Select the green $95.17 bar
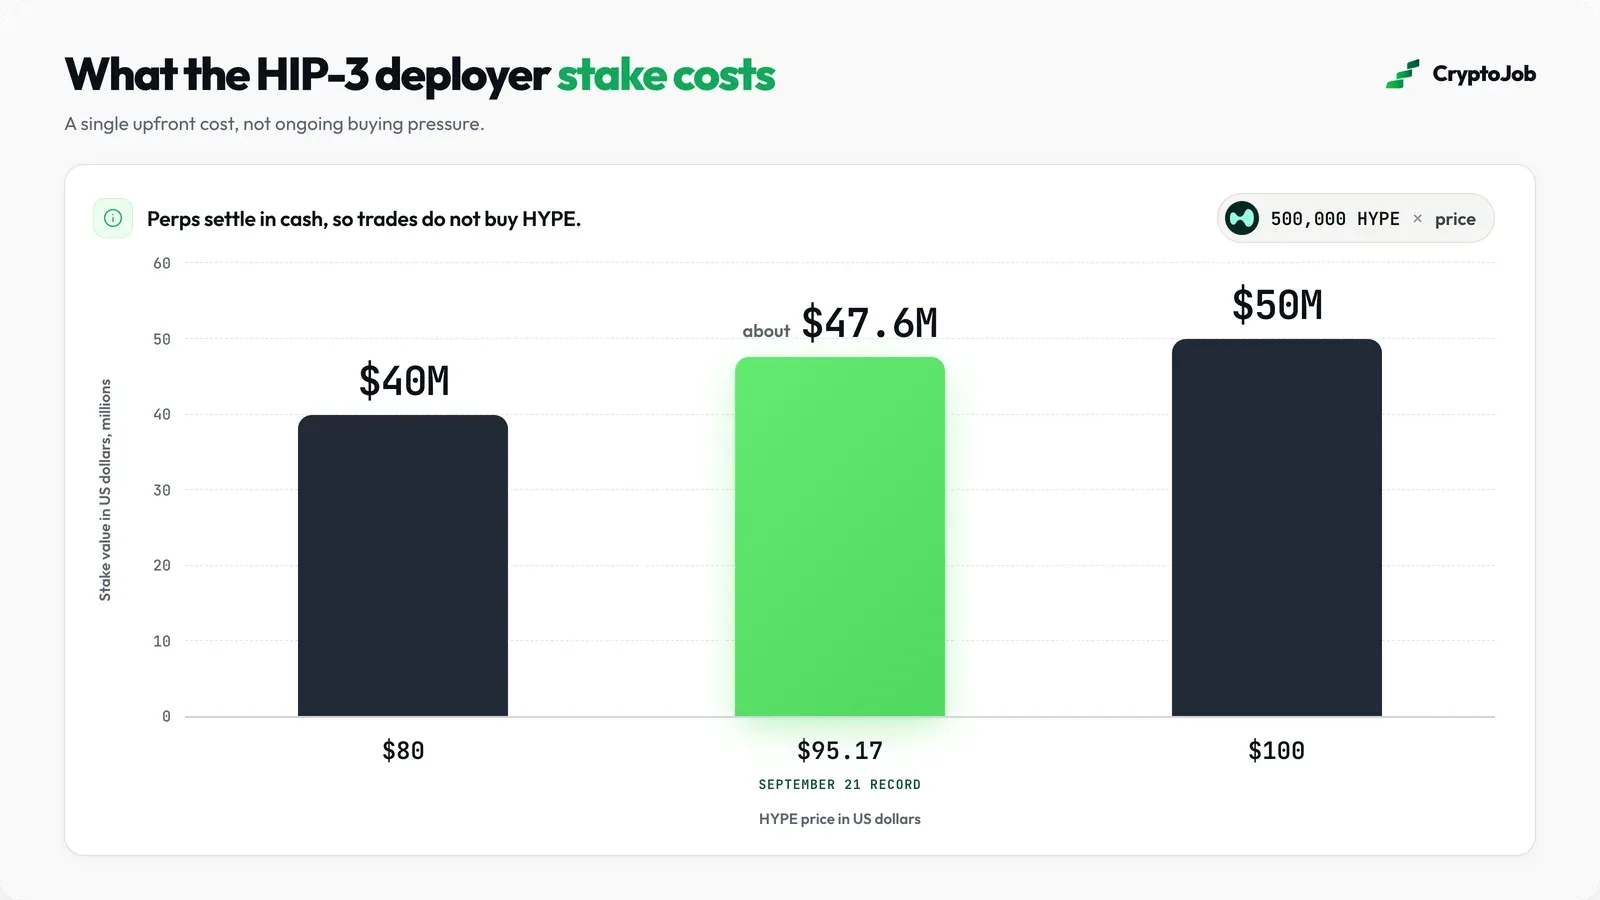 (840, 536)
